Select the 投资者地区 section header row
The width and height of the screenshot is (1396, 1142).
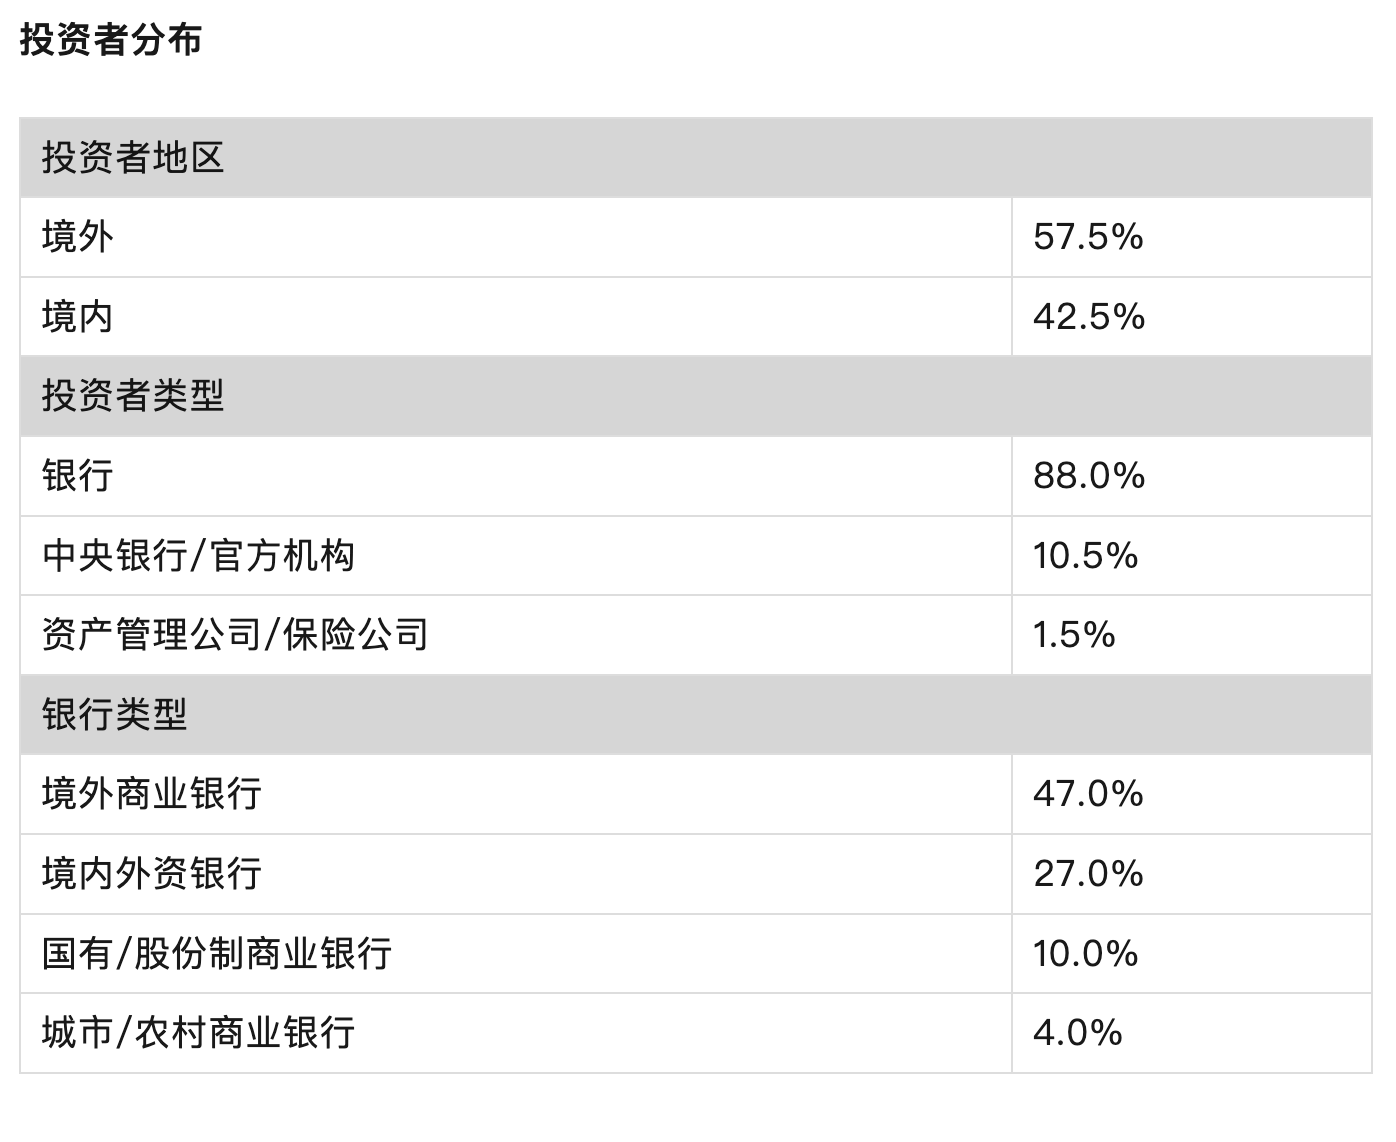(x=133, y=158)
